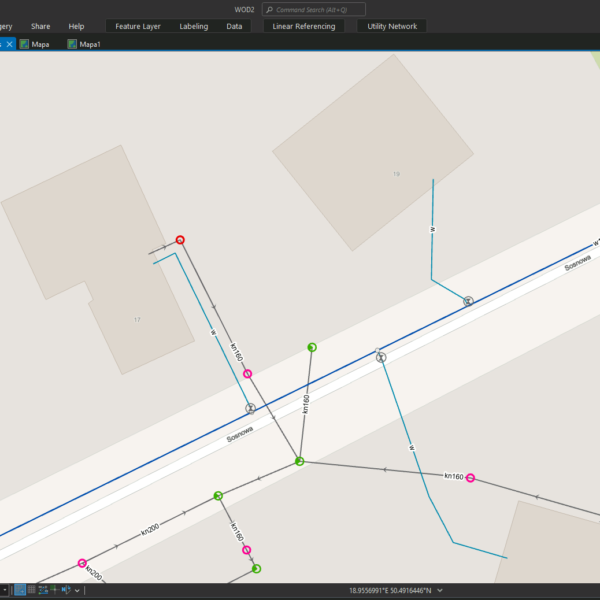600x600 pixels.
Task: Select the Utility Network tab
Action: pos(391,26)
